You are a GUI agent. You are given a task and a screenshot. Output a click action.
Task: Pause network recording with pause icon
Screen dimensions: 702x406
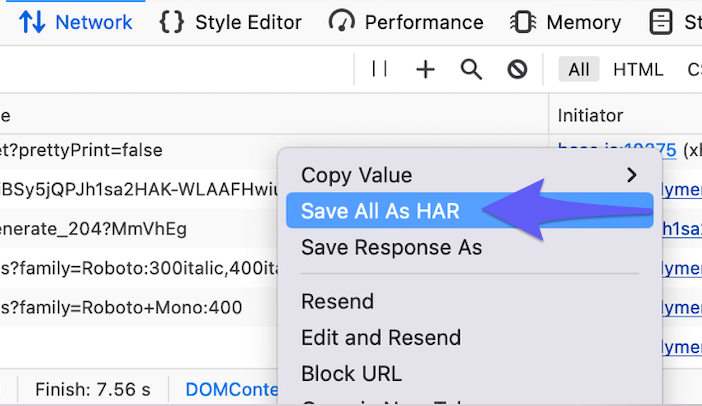click(380, 69)
